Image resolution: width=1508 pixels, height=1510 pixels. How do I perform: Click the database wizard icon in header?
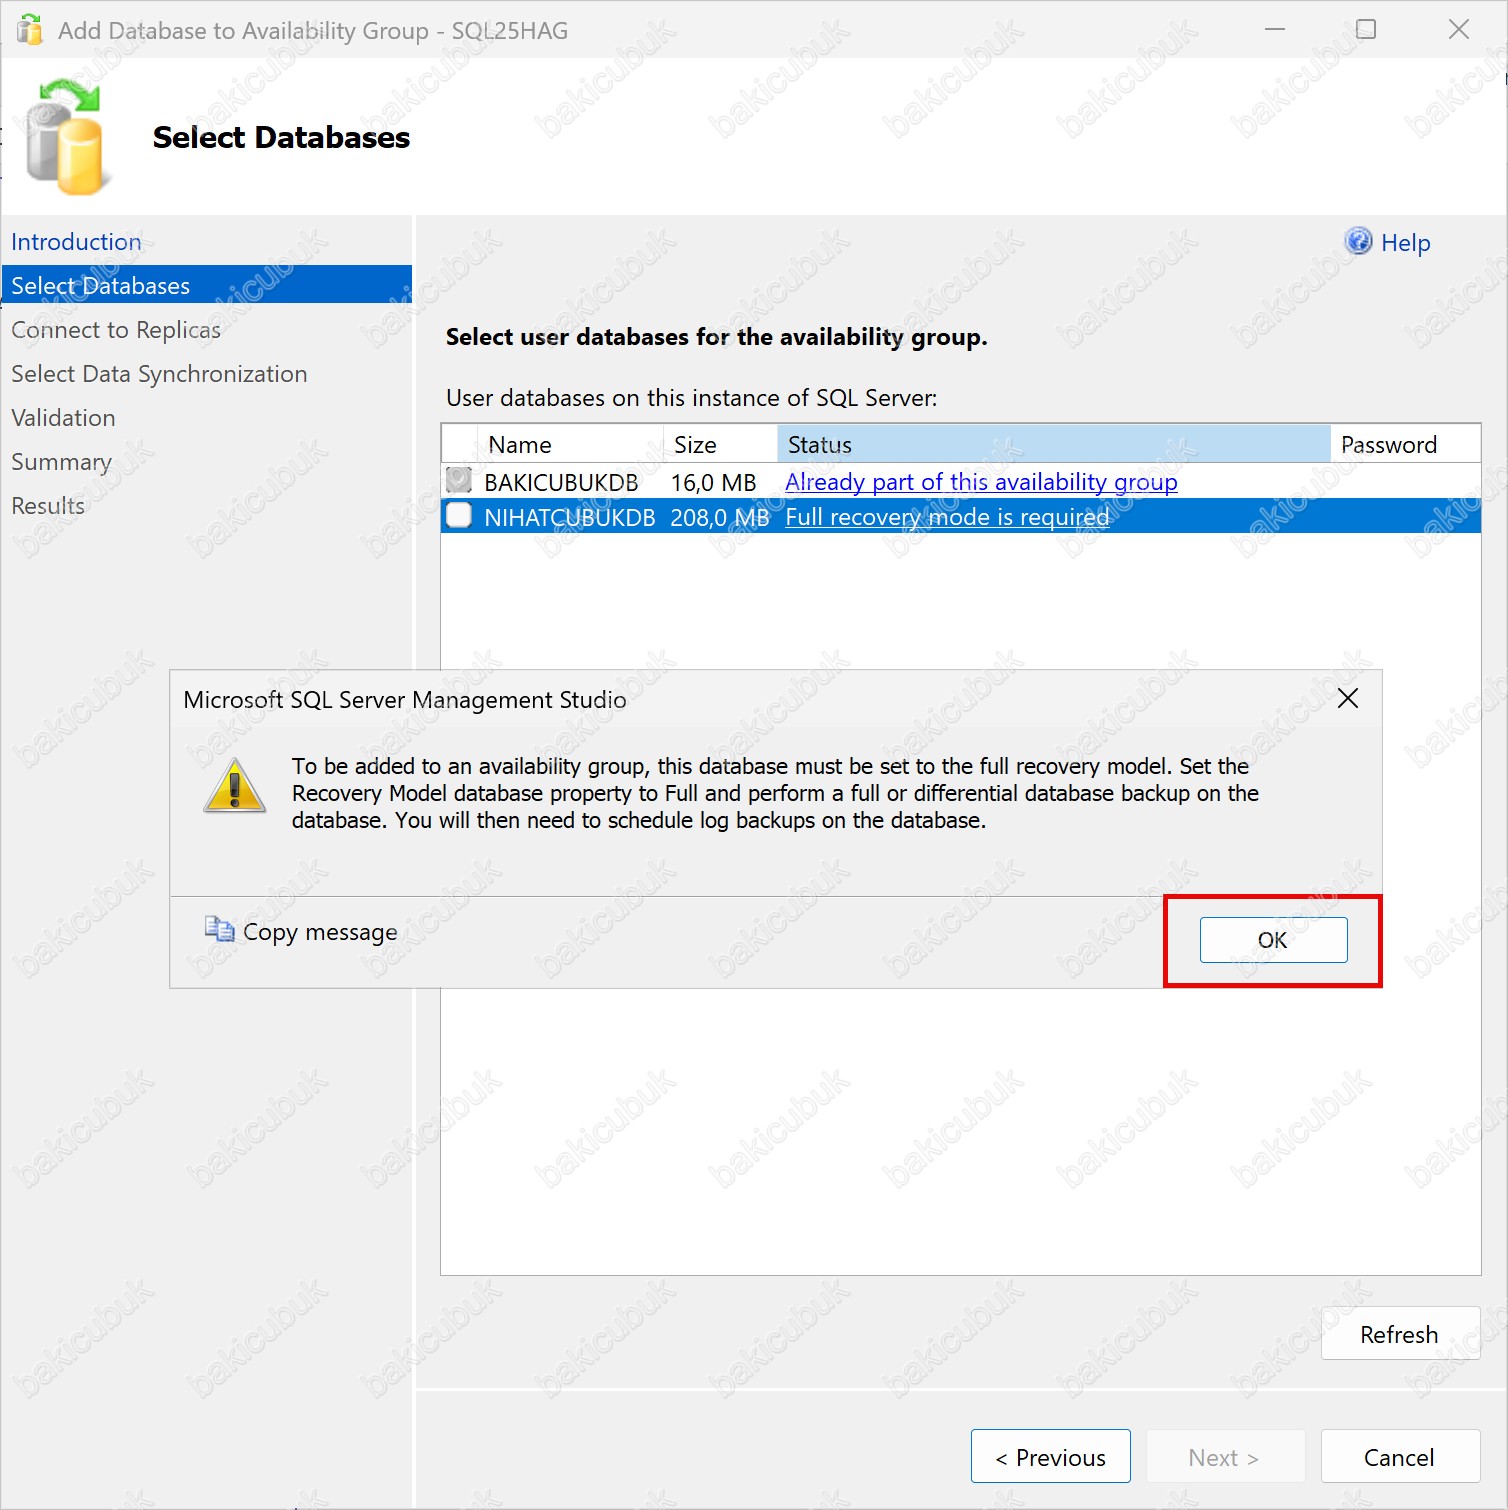66,138
